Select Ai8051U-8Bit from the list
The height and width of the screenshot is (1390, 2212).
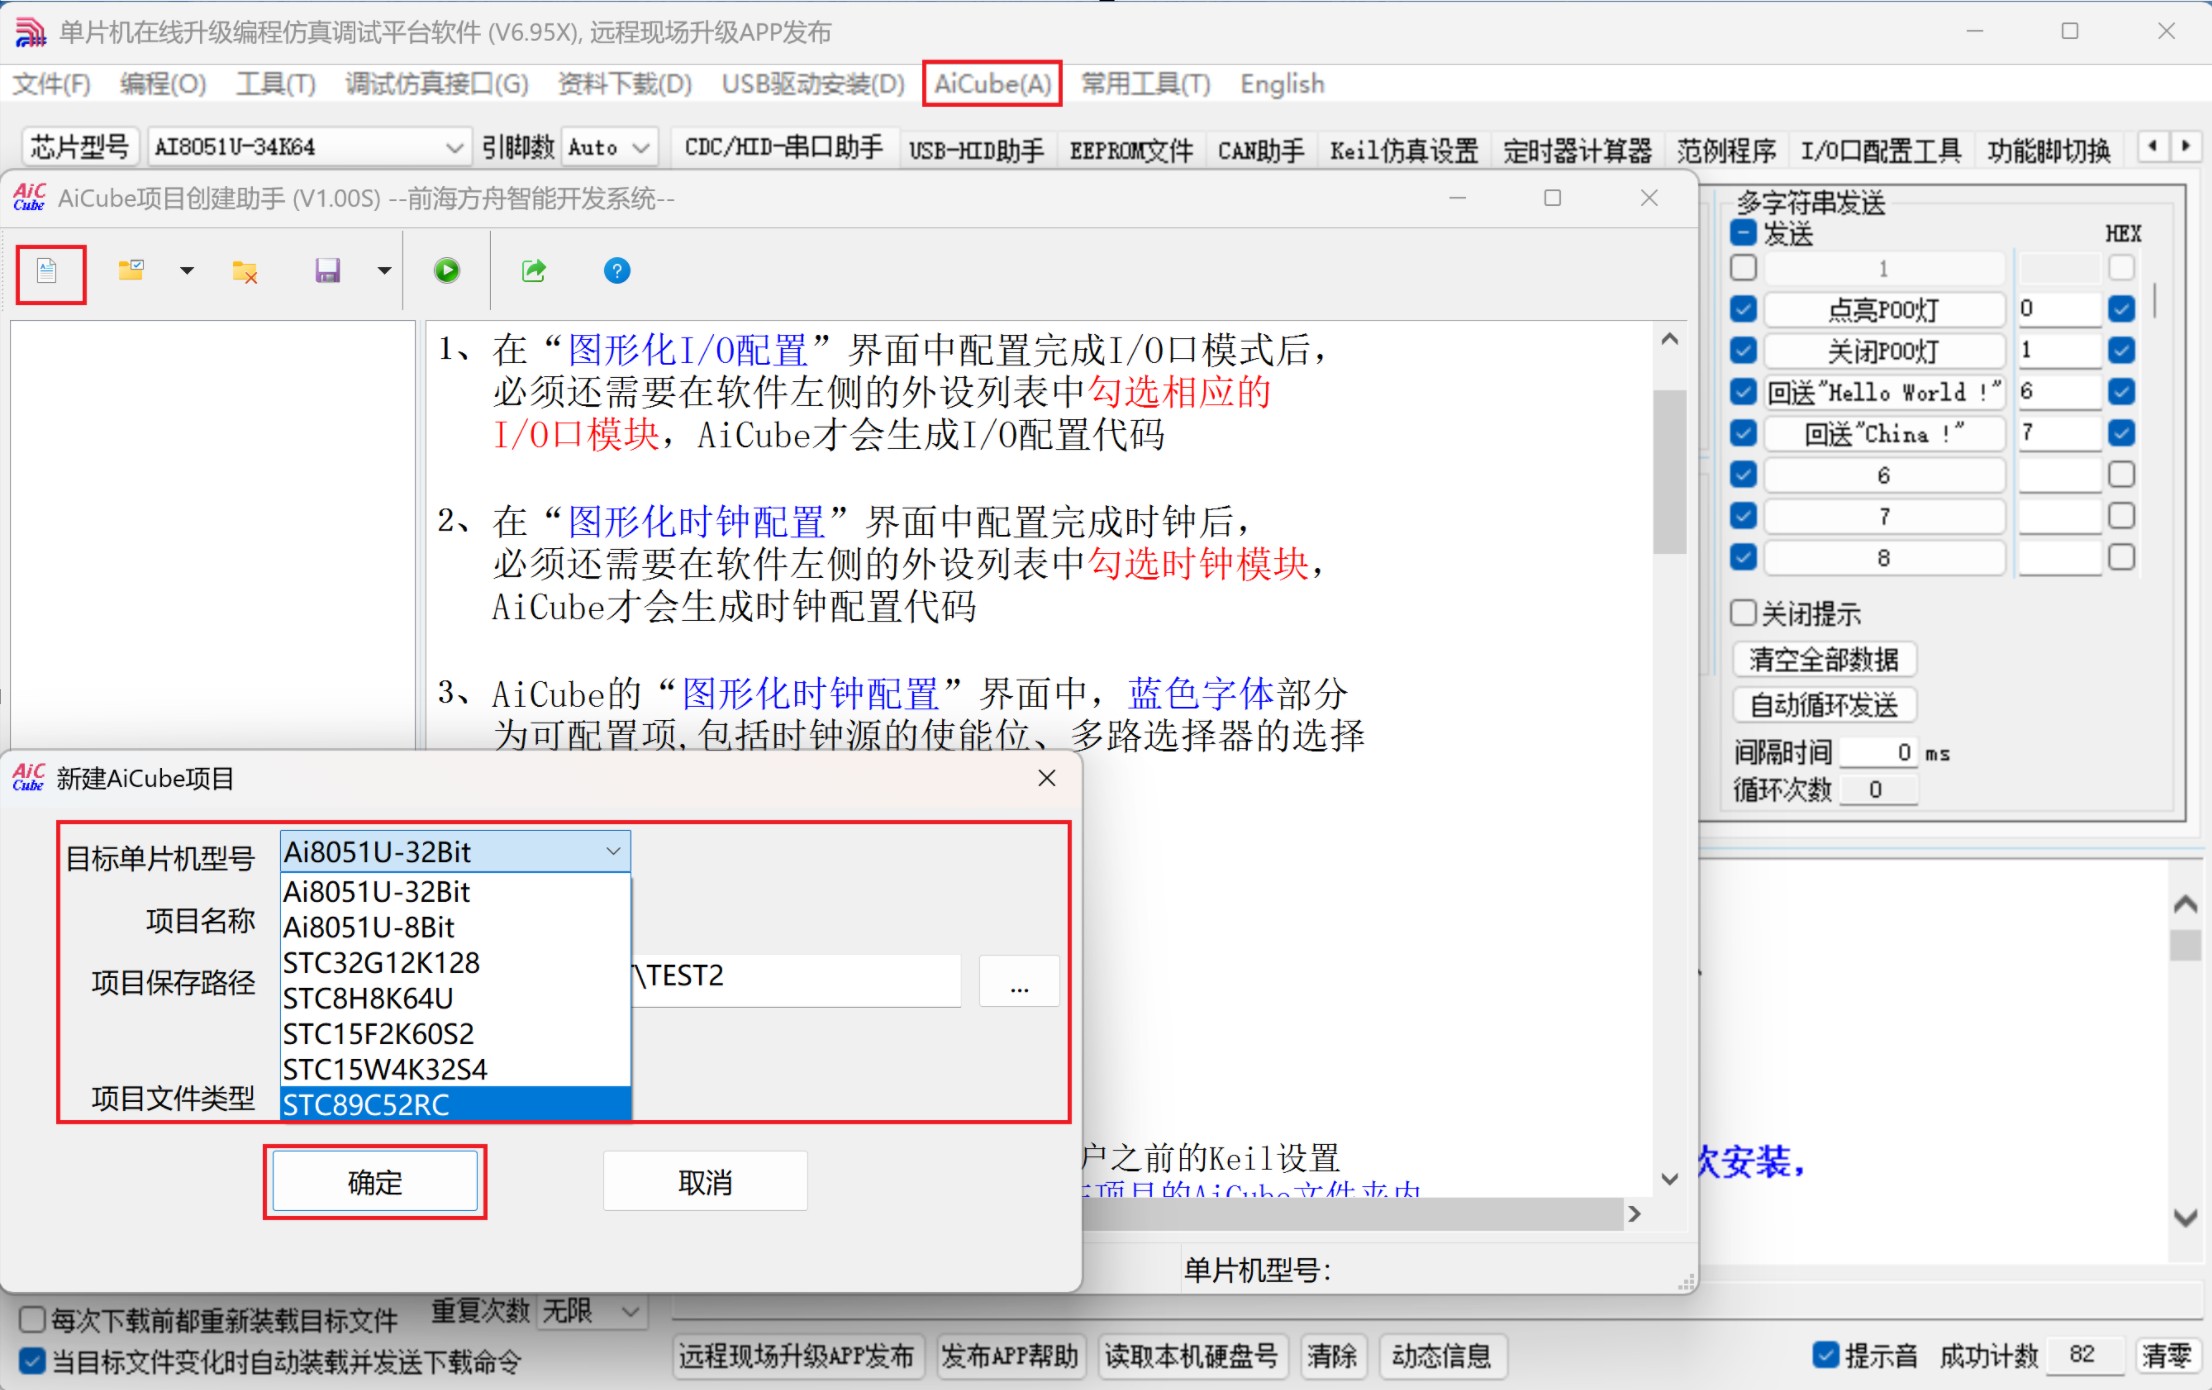[456, 927]
